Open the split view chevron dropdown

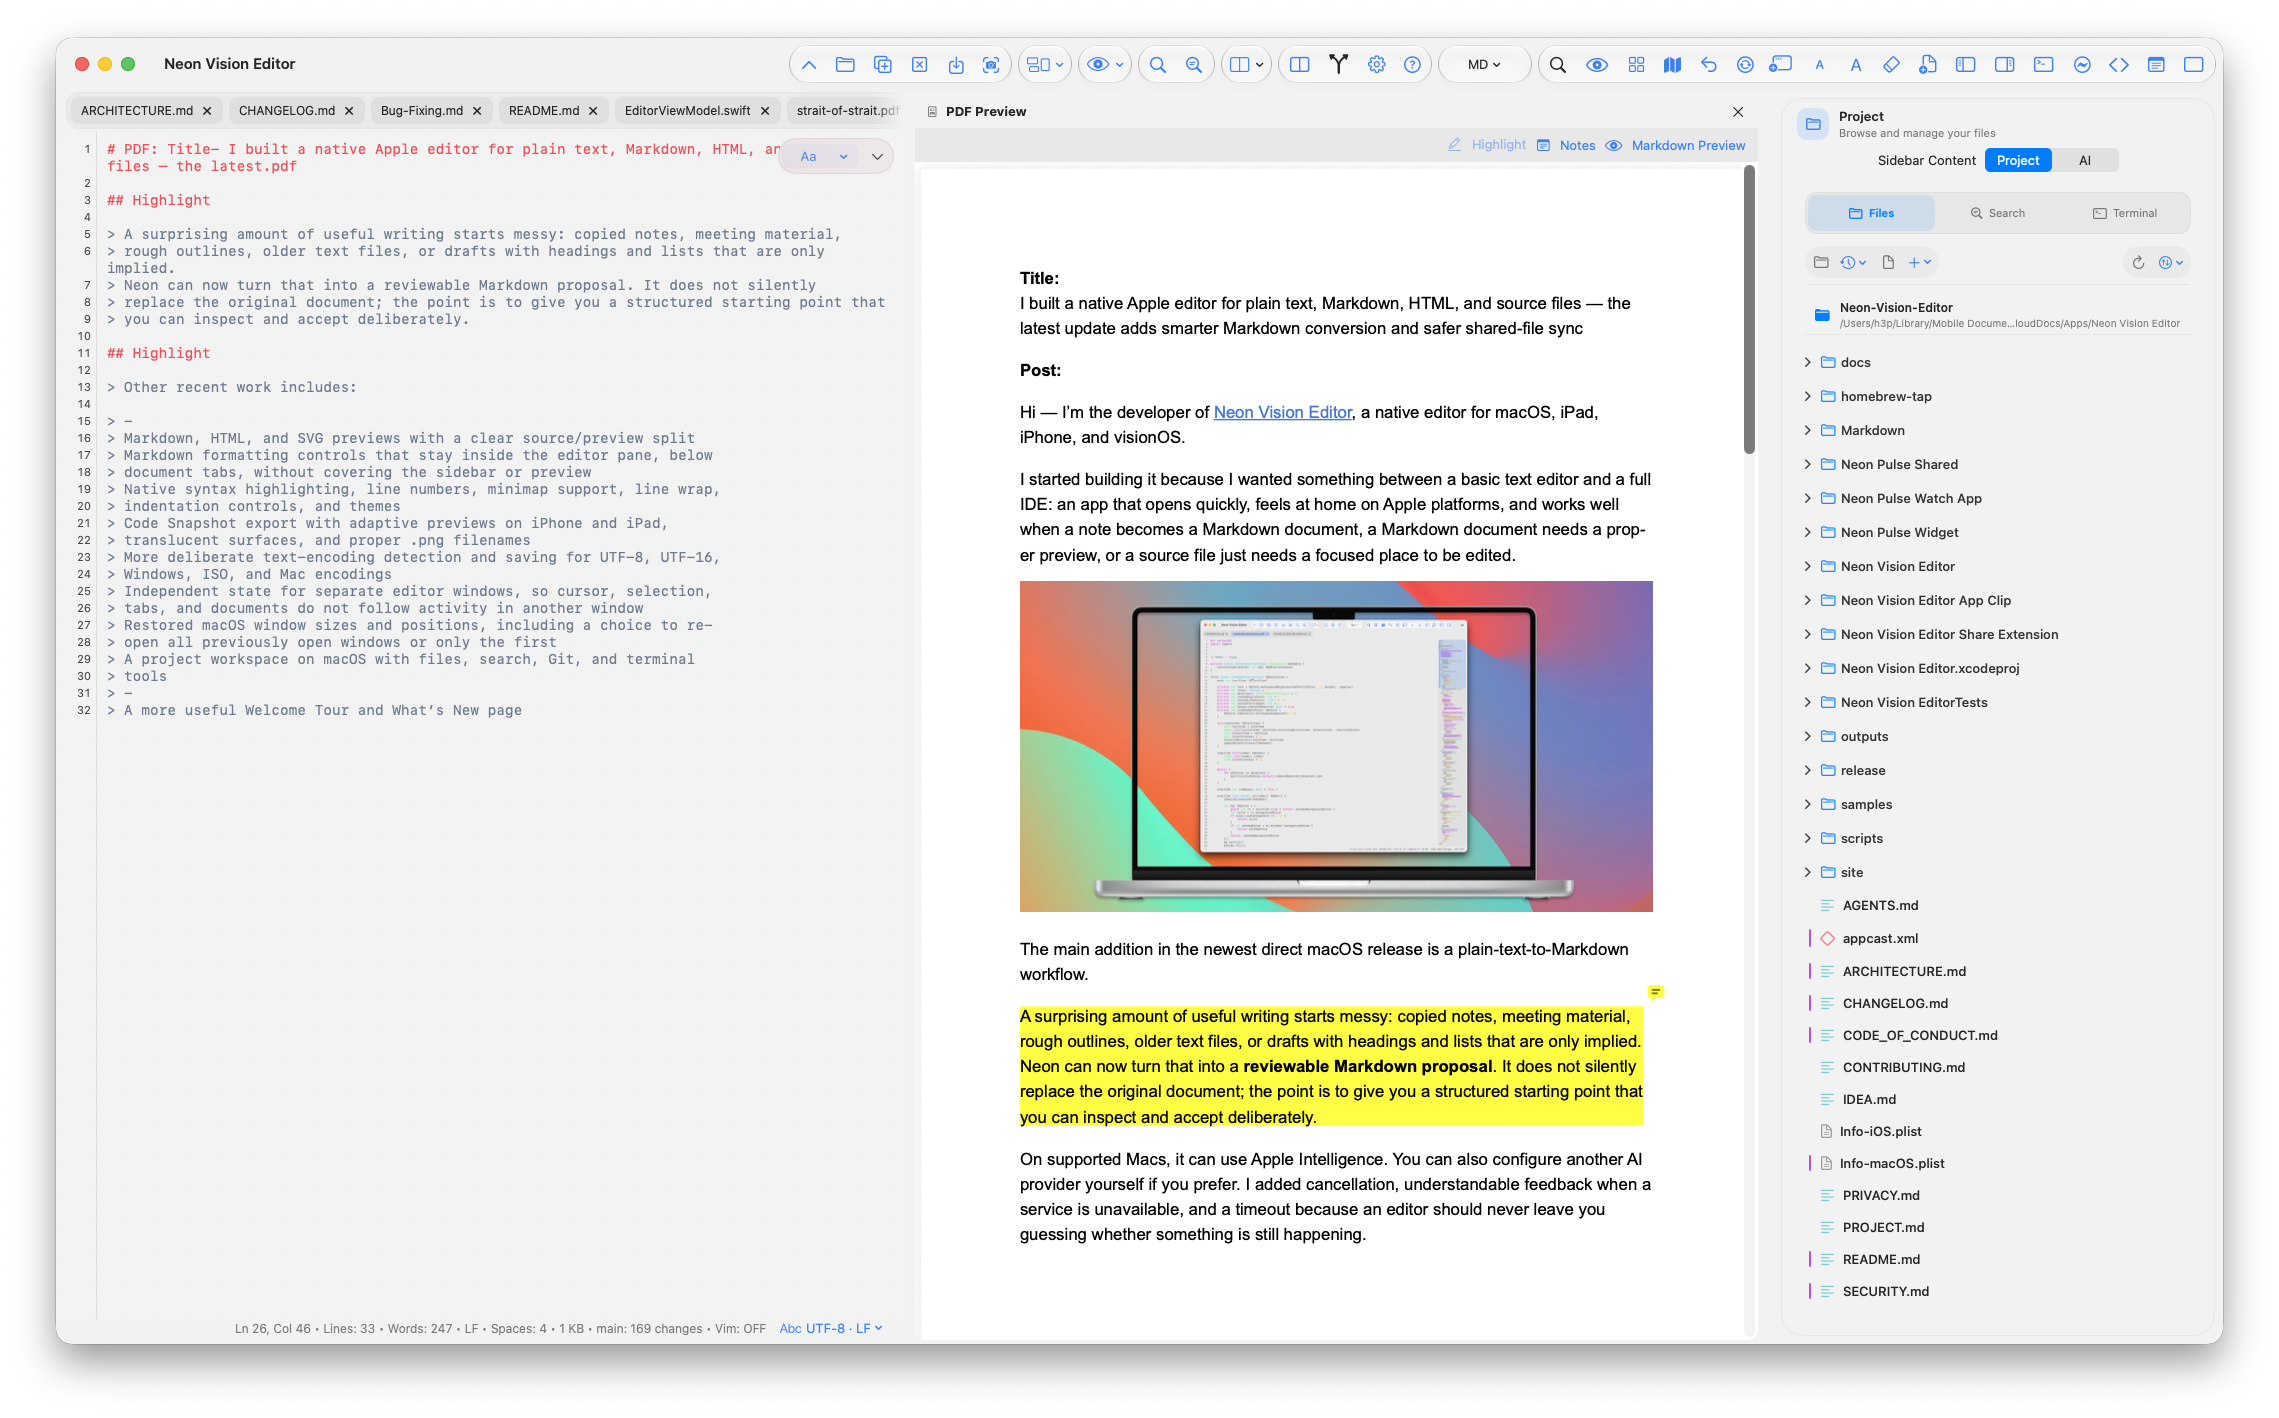1246,65
